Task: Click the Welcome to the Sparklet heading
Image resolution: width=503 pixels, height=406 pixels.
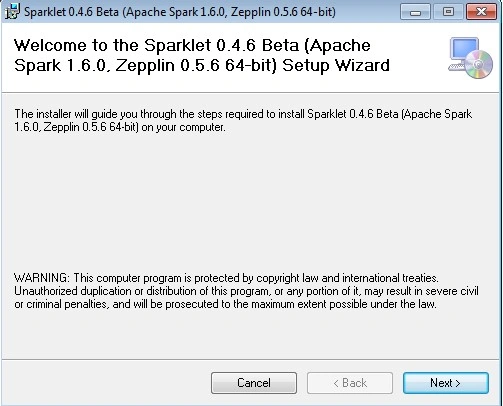Action: point(202,55)
